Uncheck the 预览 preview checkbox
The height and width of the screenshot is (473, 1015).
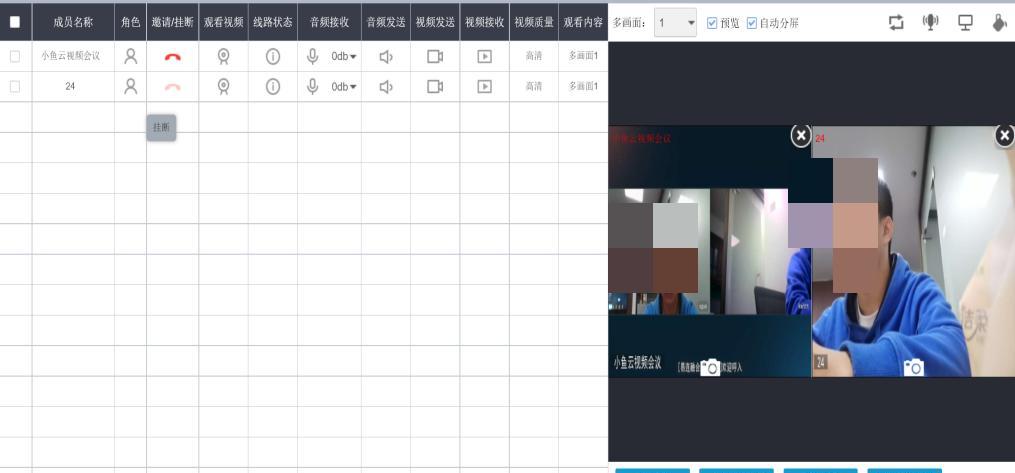pyautogui.click(x=712, y=23)
